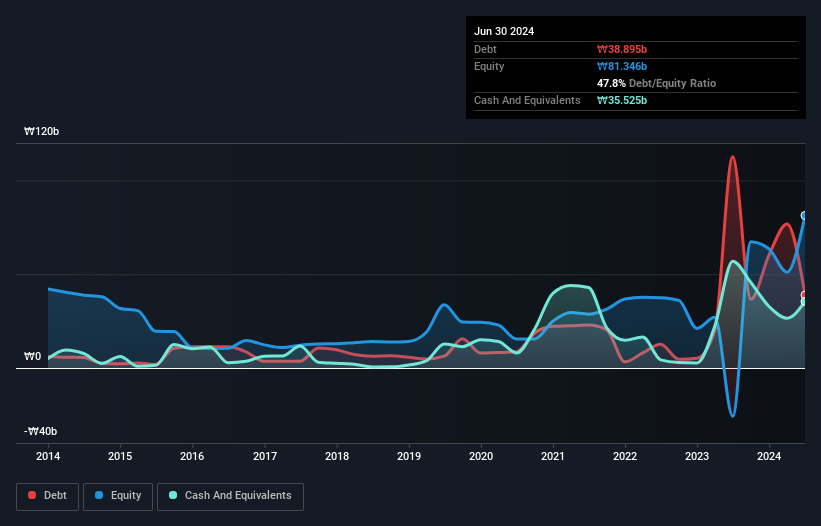Viewport: 821px width, 526px height.
Task: Toggle Cash And Equivalents legend button
Action: click(x=230, y=496)
